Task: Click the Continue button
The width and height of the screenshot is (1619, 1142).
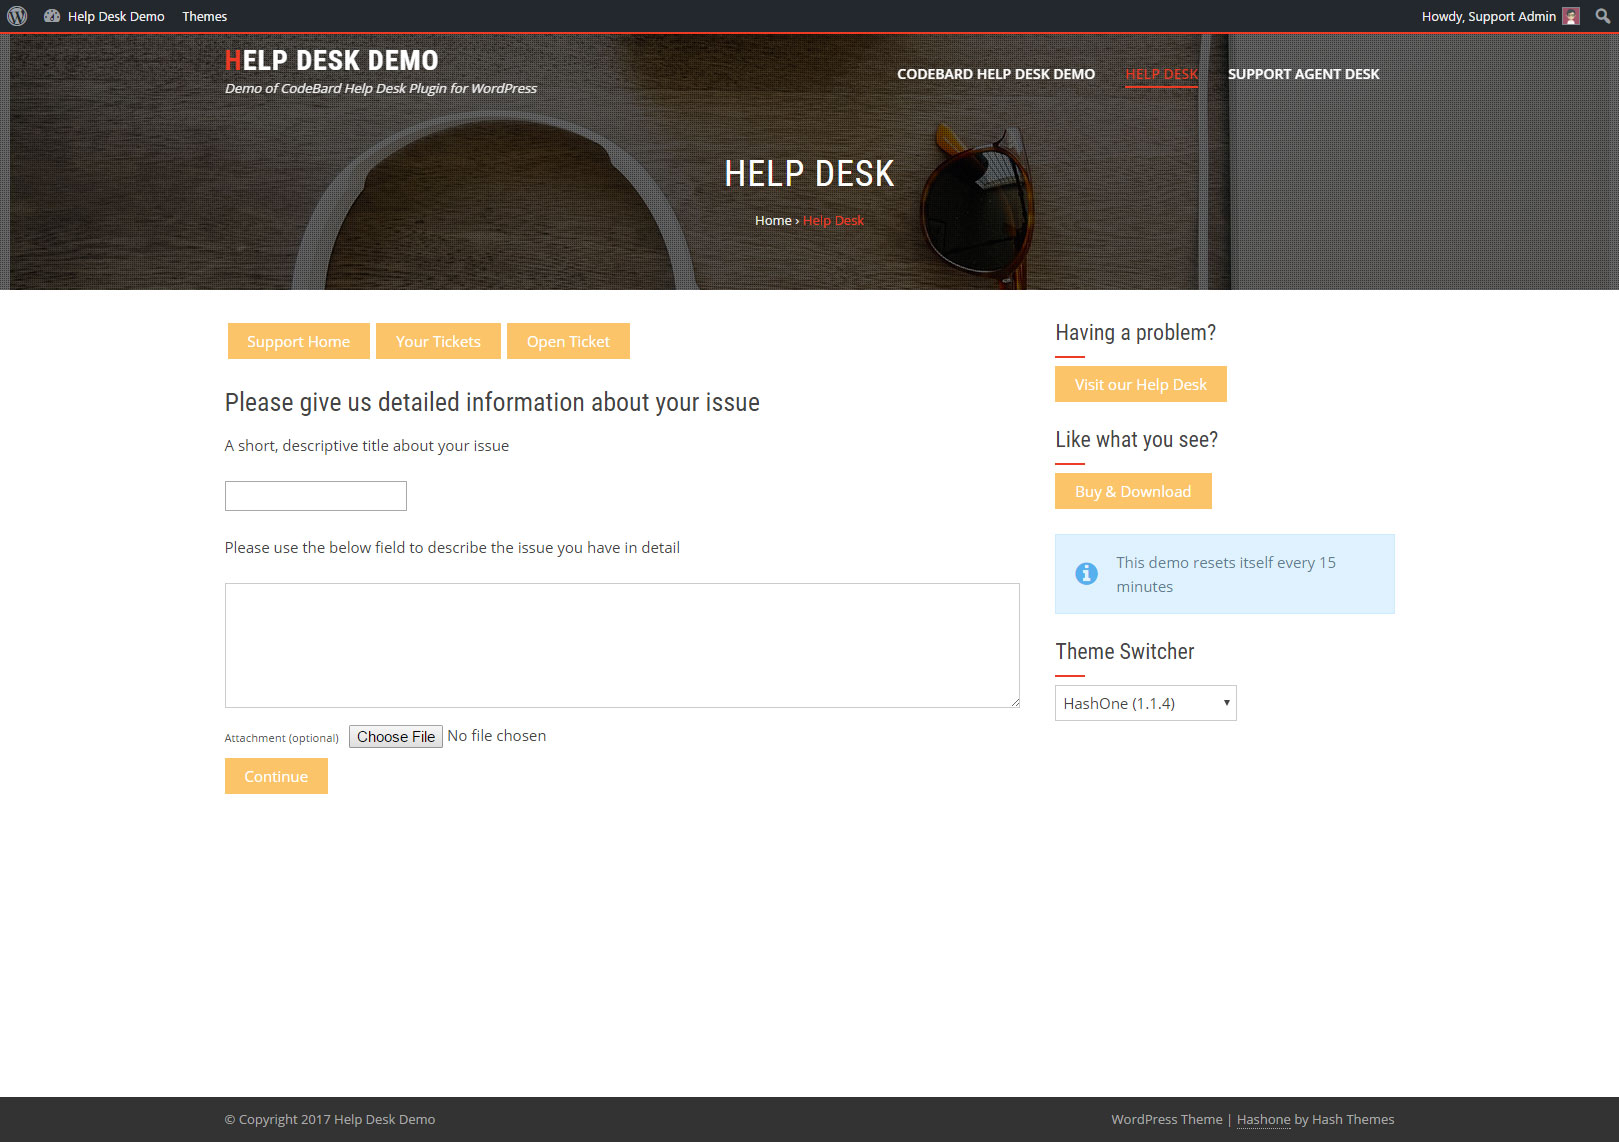Action: 276,776
